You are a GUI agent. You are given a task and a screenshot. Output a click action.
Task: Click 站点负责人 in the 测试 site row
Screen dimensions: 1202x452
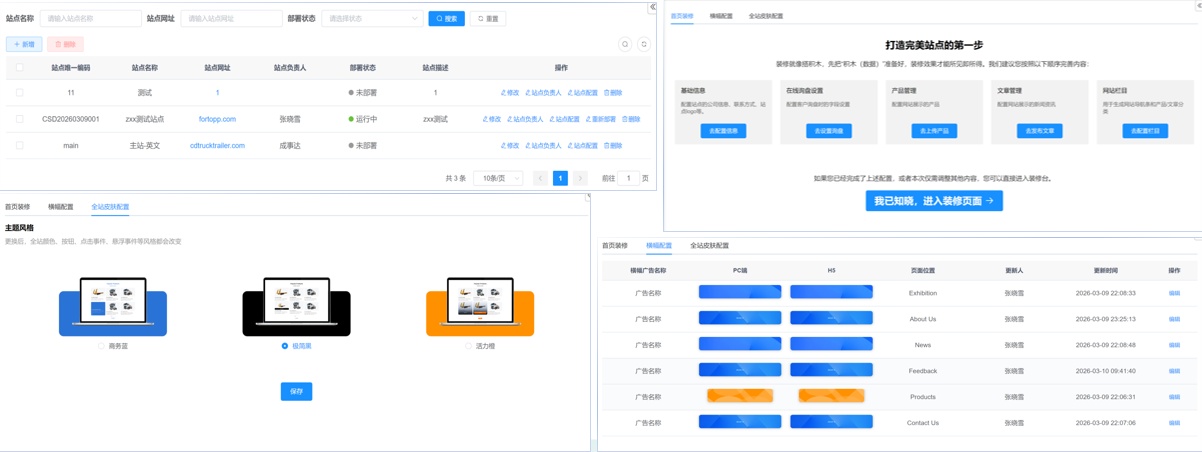pyautogui.click(x=543, y=93)
